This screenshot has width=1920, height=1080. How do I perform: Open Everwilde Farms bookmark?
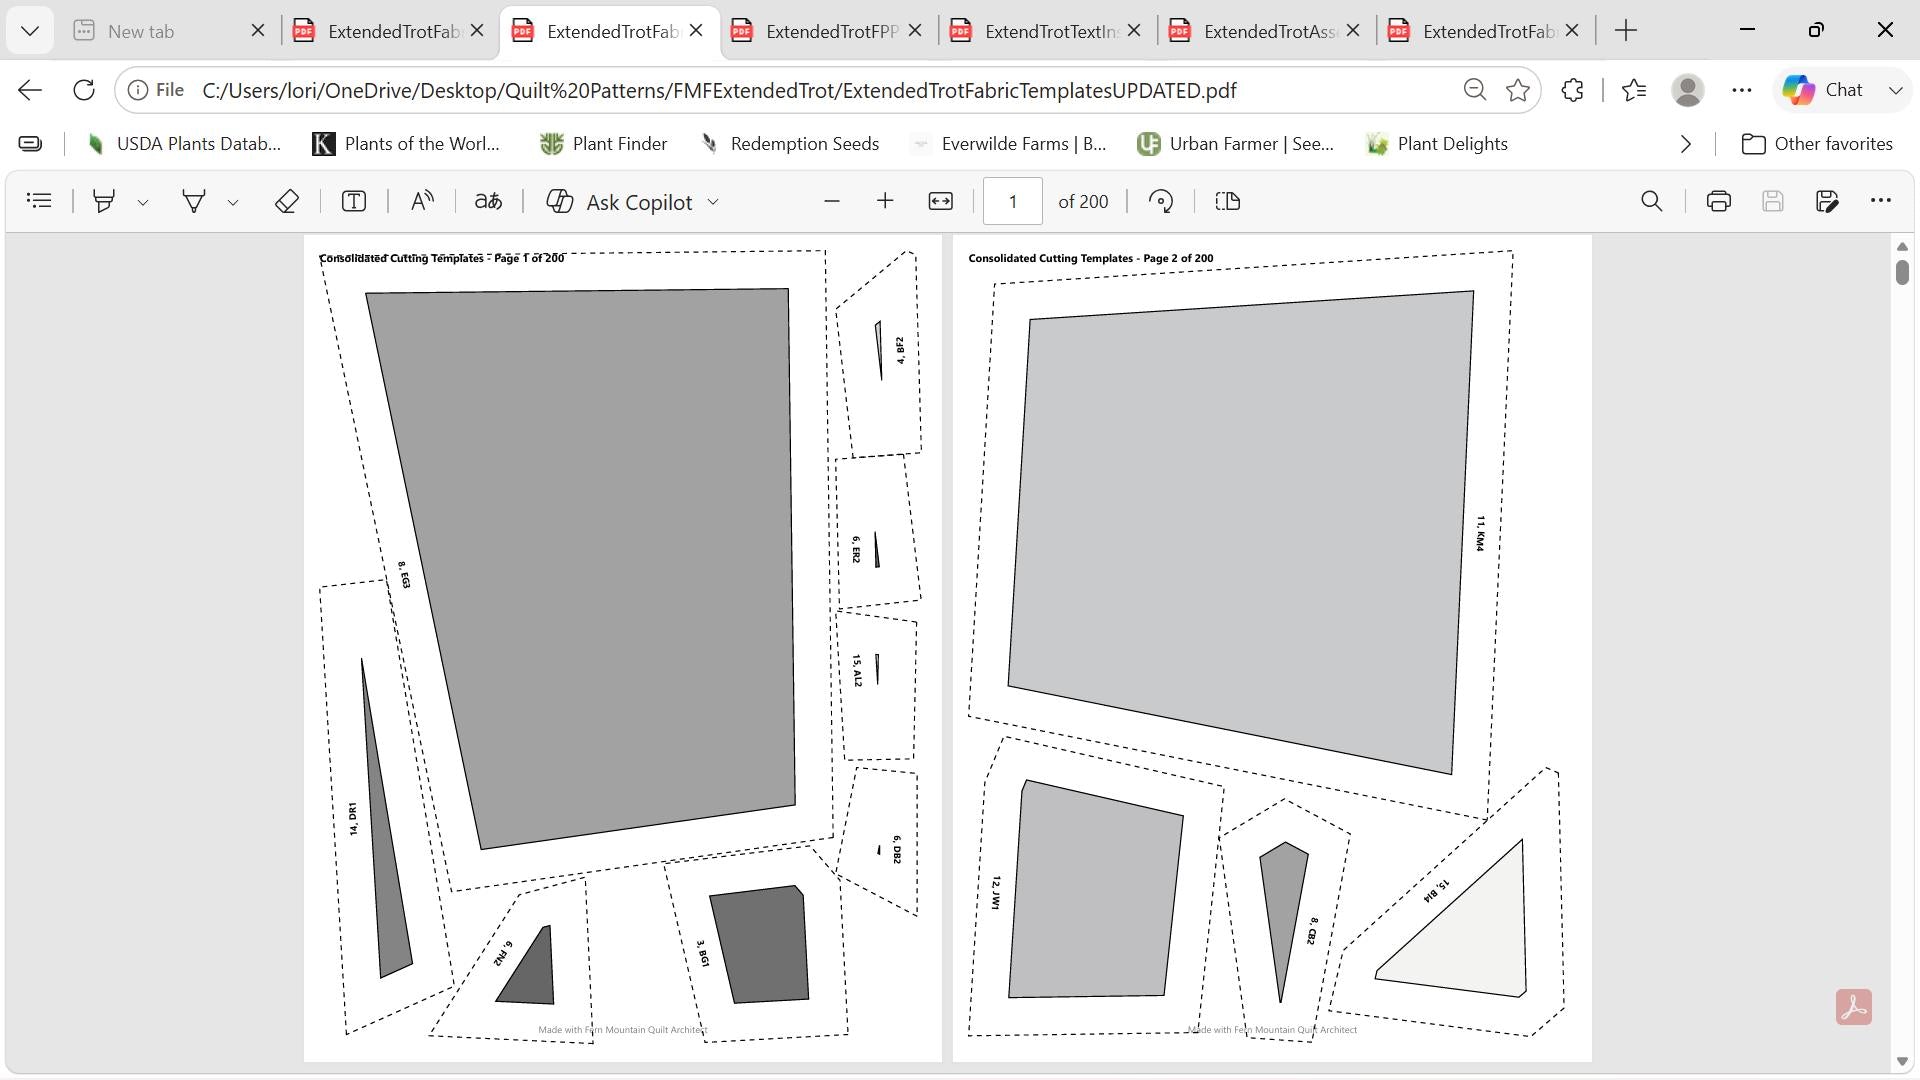coord(1009,144)
